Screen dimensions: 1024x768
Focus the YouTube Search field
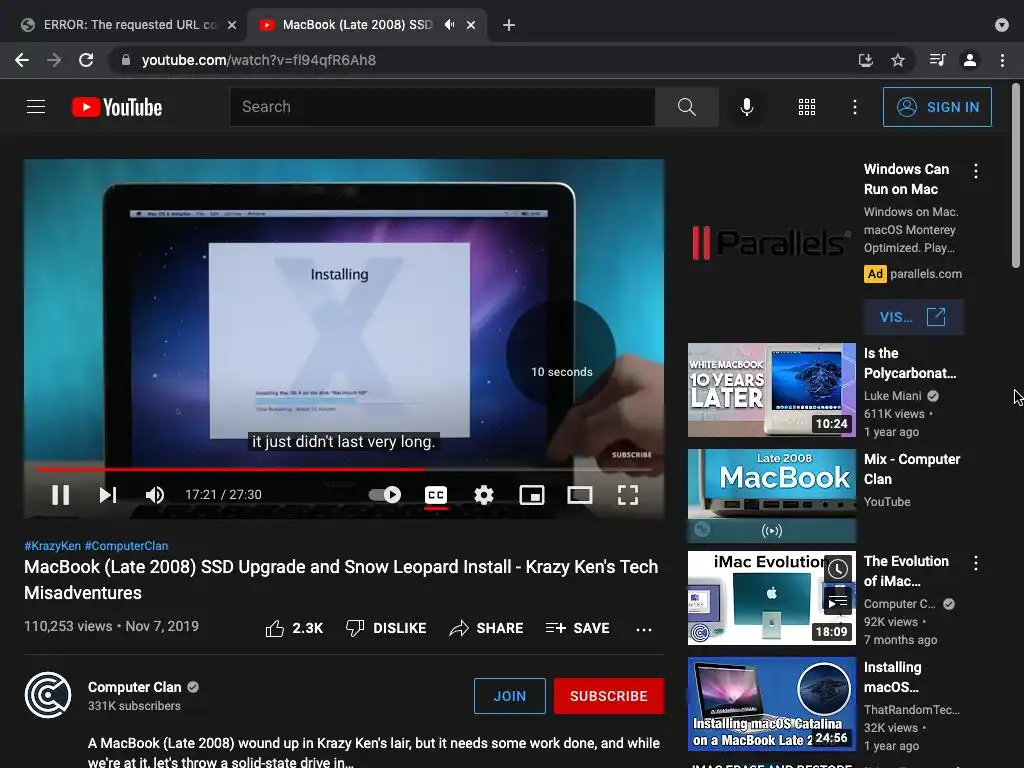coord(442,106)
